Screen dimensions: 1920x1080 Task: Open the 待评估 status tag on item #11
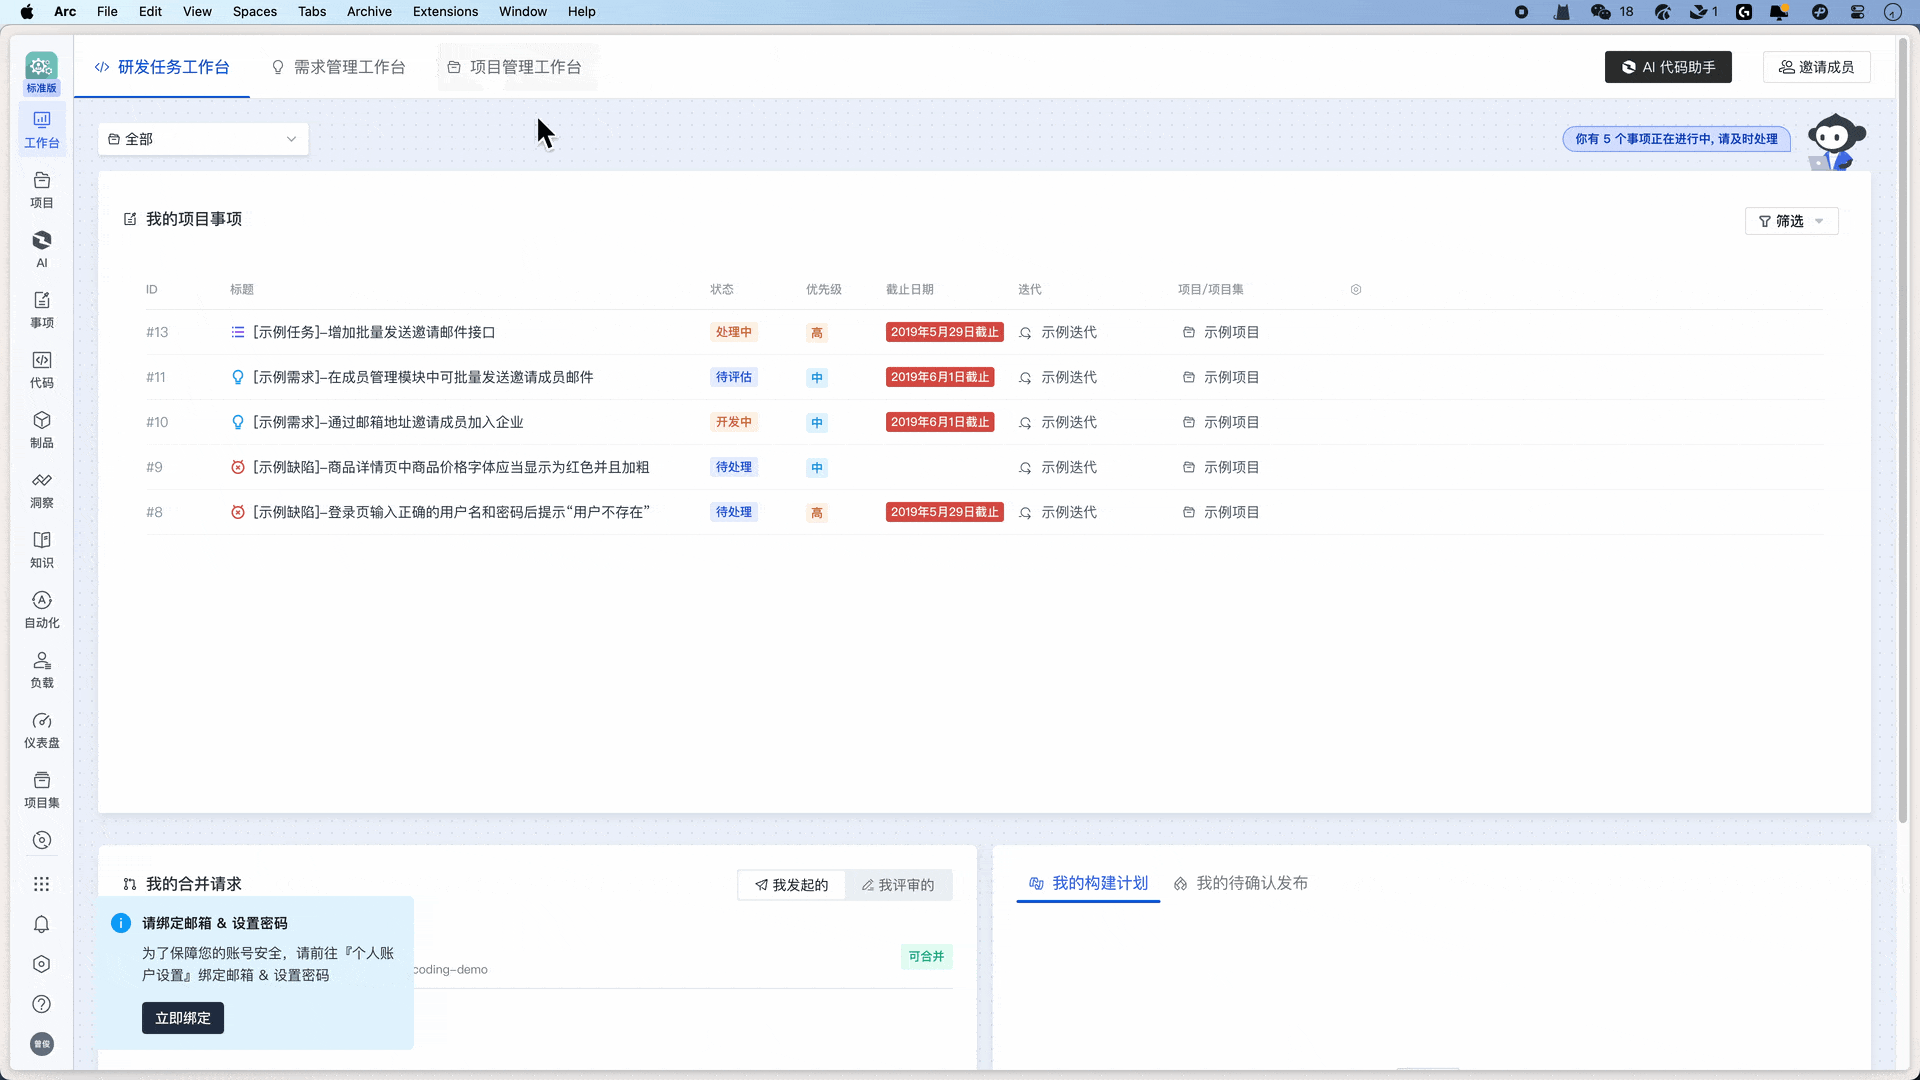(x=733, y=377)
